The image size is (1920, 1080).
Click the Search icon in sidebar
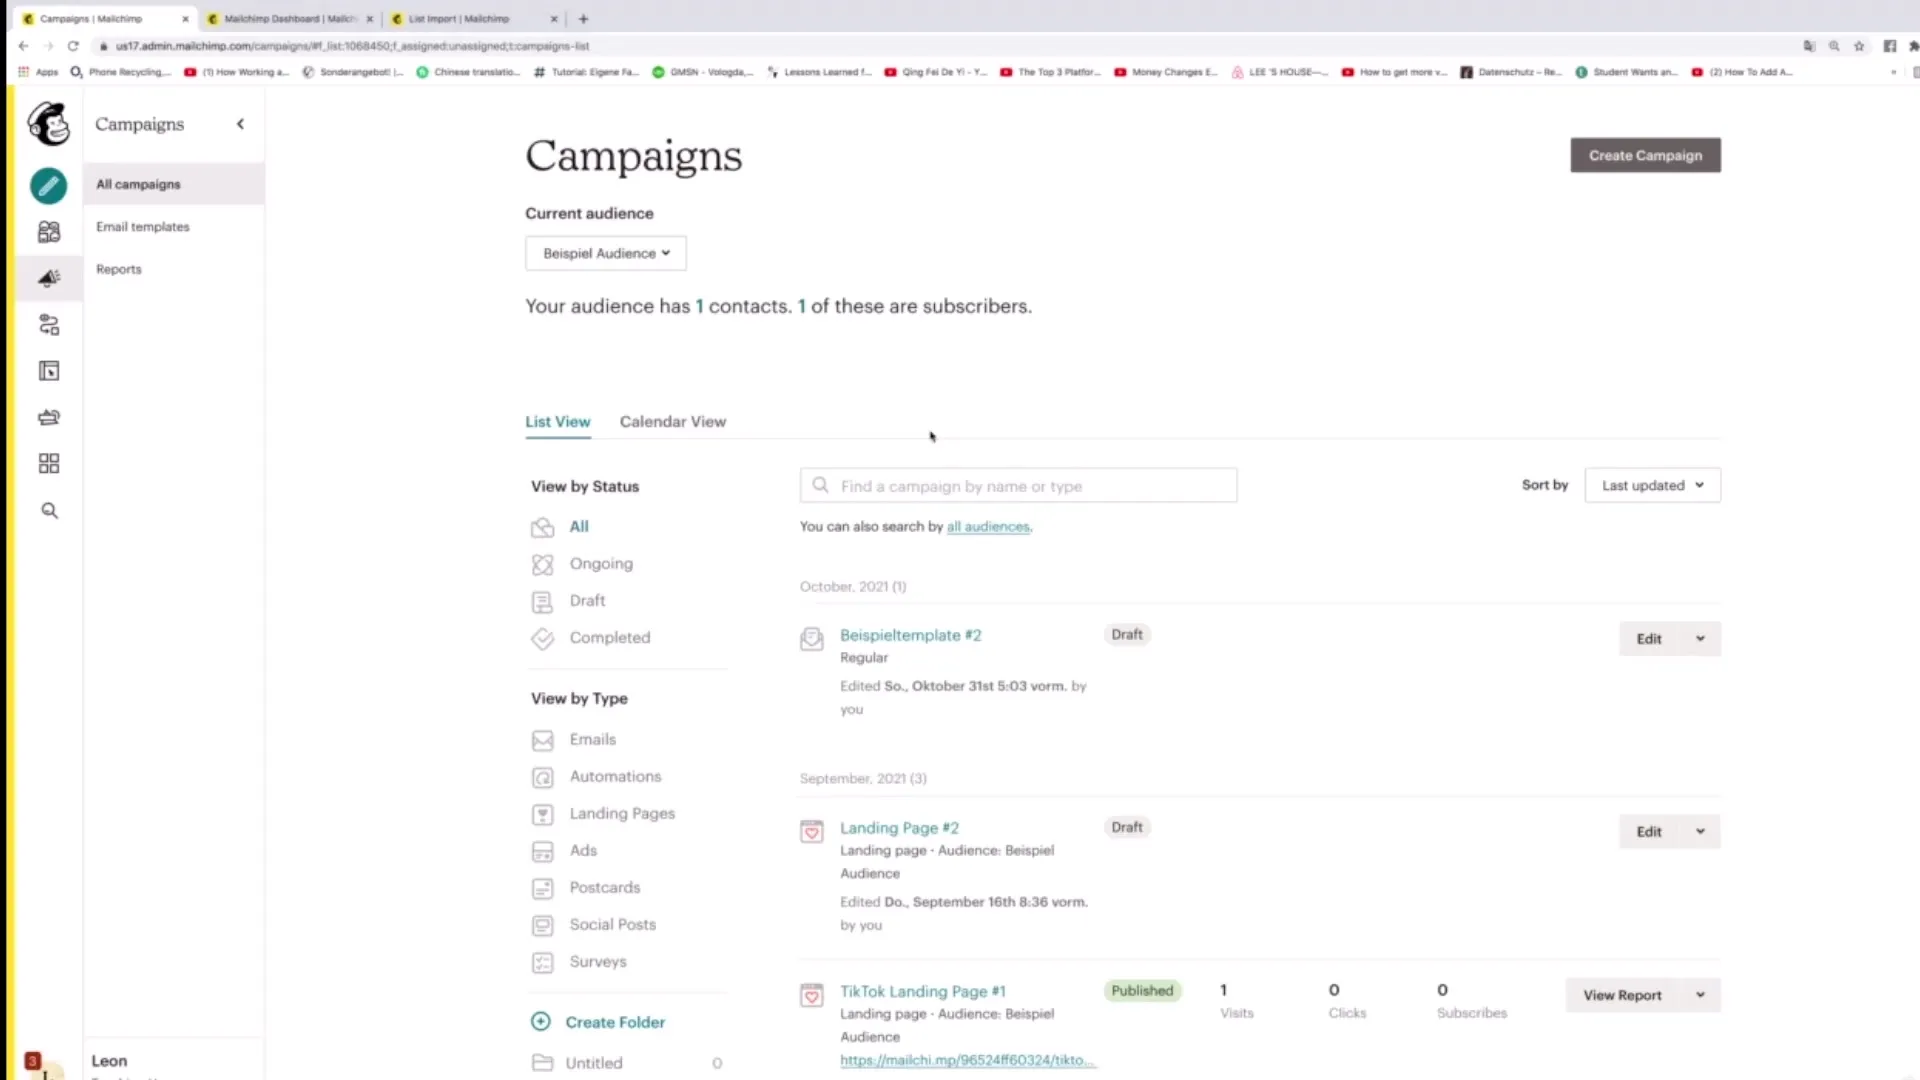pos(49,509)
